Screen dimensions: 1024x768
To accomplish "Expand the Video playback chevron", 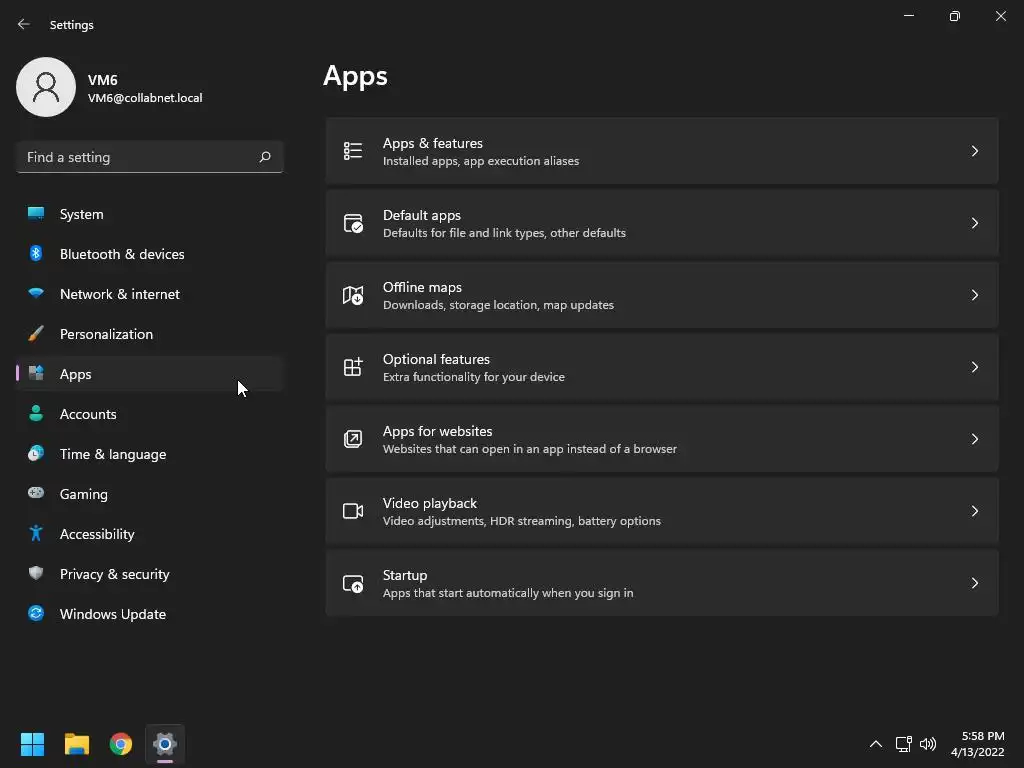I will coord(975,511).
